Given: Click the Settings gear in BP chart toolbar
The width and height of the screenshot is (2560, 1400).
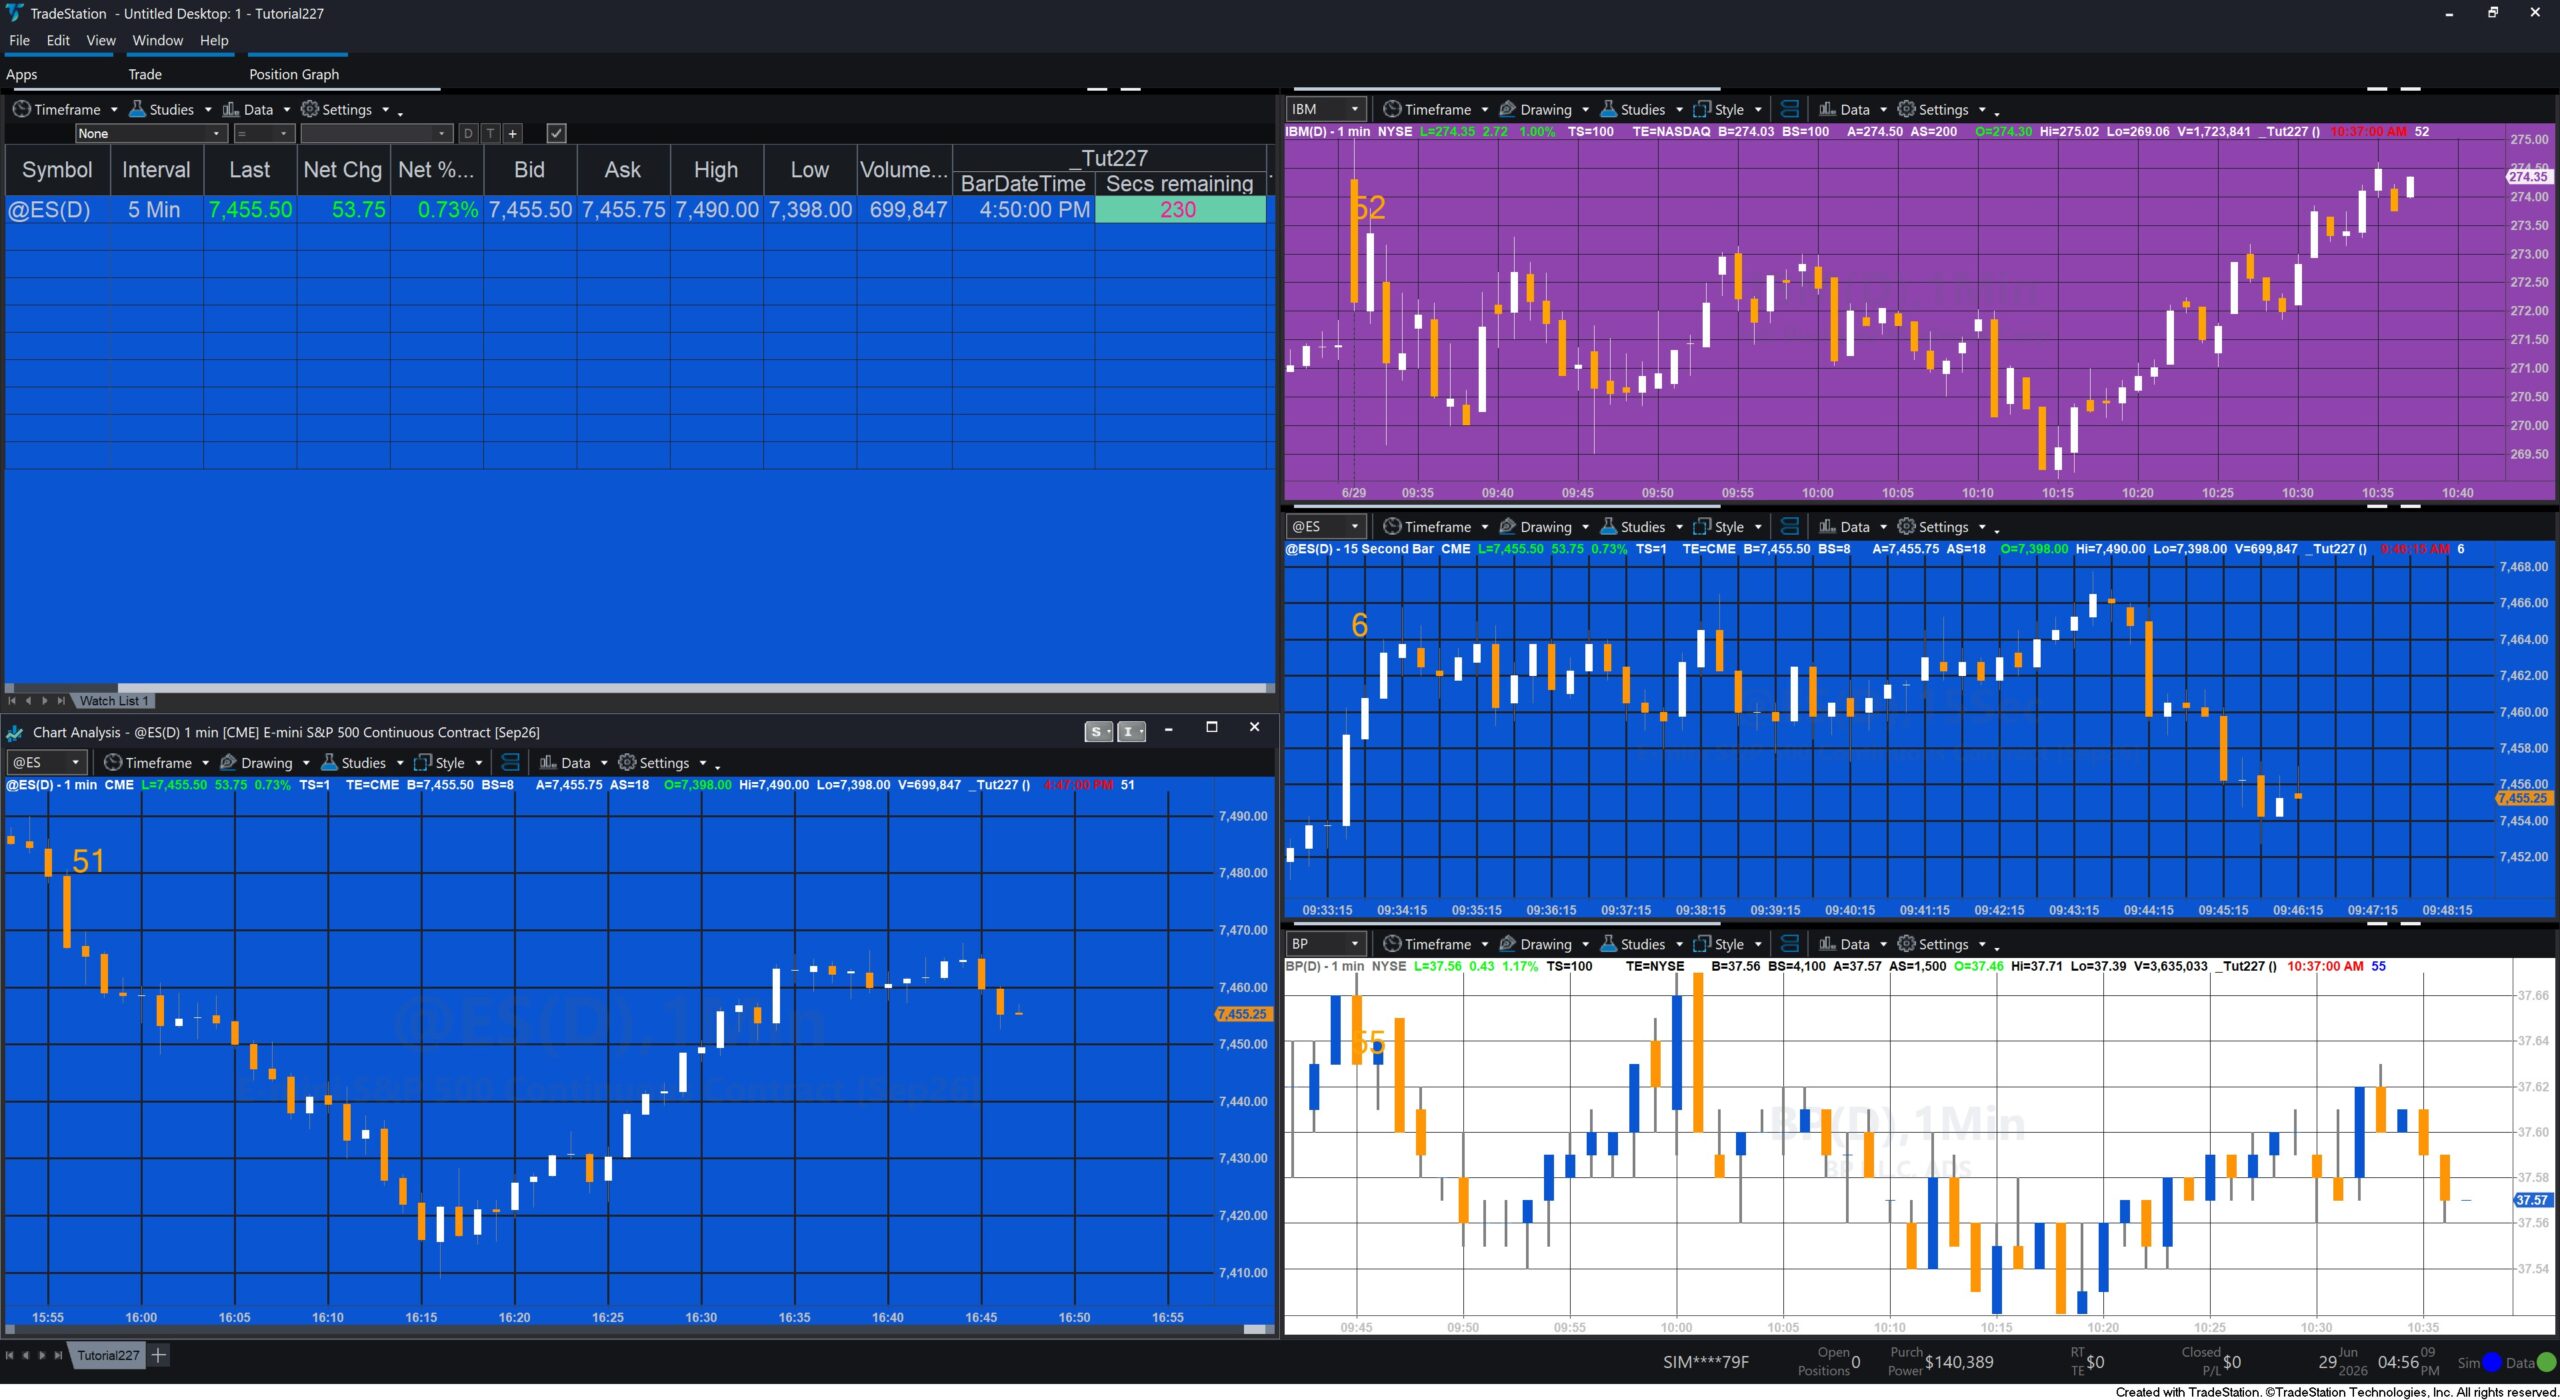Looking at the screenshot, I should [1906, 944].
